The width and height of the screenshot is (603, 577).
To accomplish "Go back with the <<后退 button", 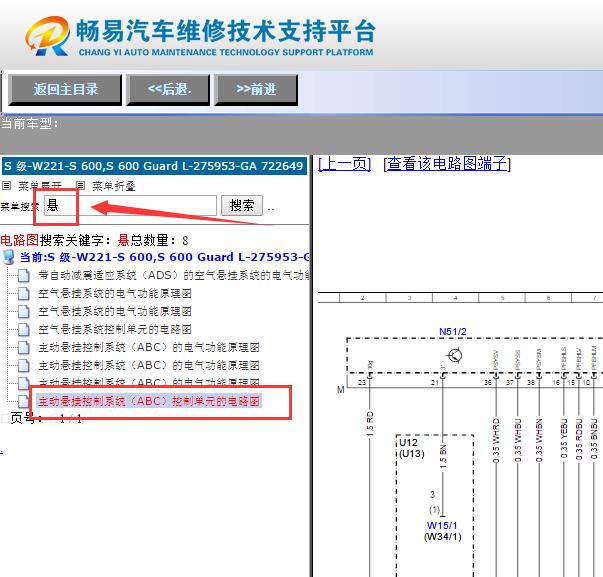I will coord(168,90).
